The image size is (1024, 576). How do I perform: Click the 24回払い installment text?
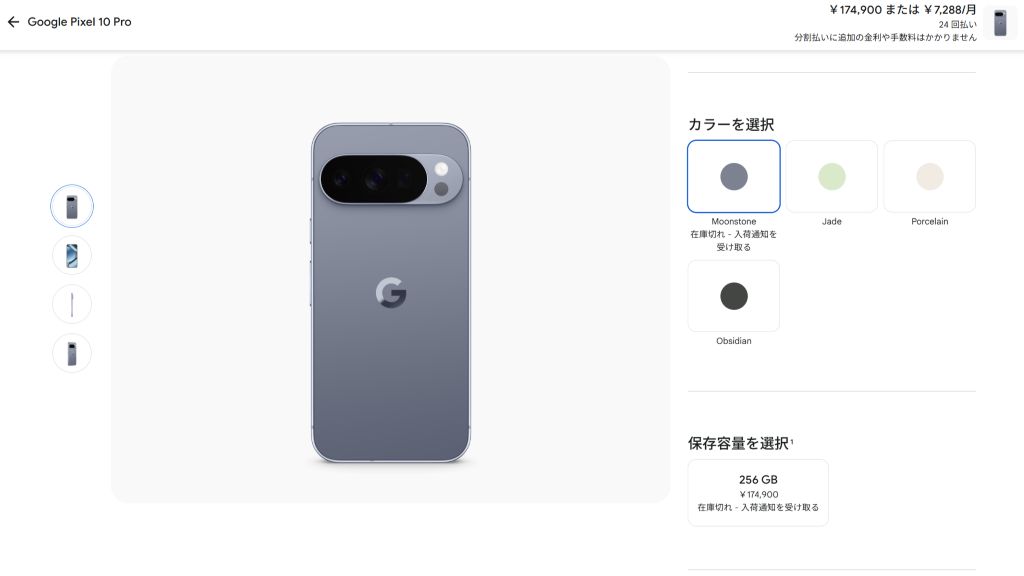[x=957, y=24]
